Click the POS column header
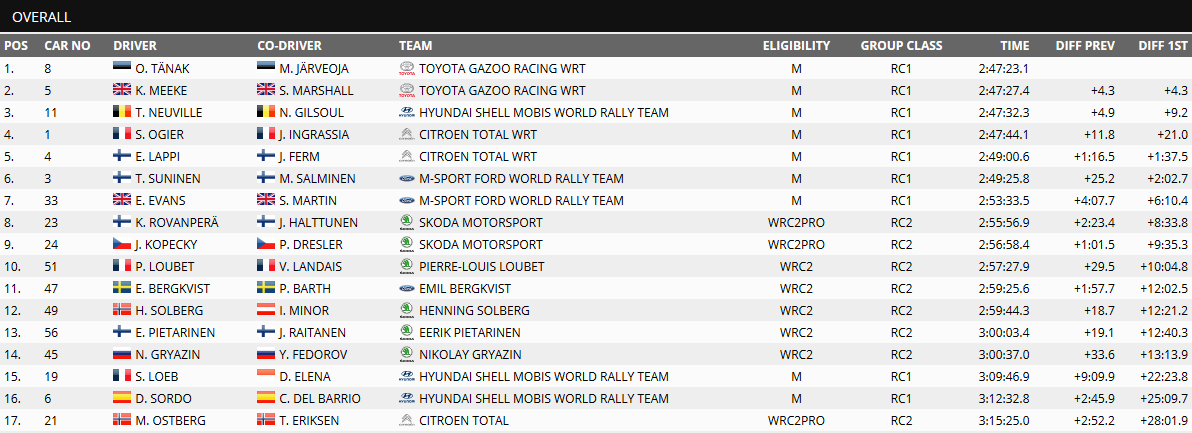 (x=16, y=46)
